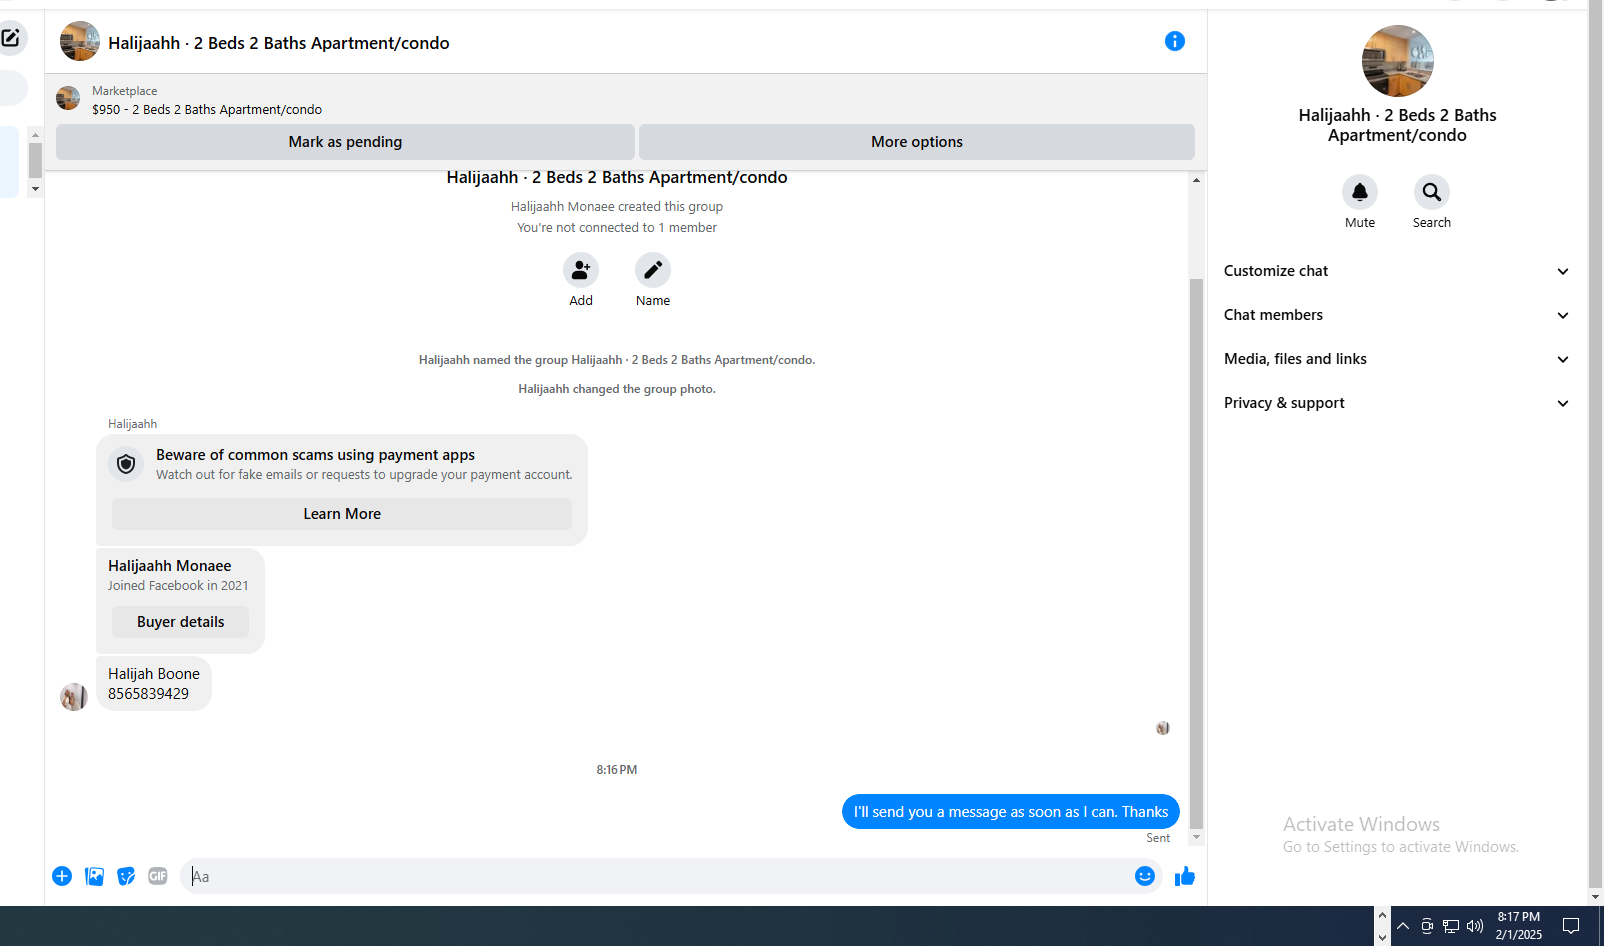Click the sent message bubble "I'll send you a message"
The image size is (1604, 946).
pos(1011,812)
